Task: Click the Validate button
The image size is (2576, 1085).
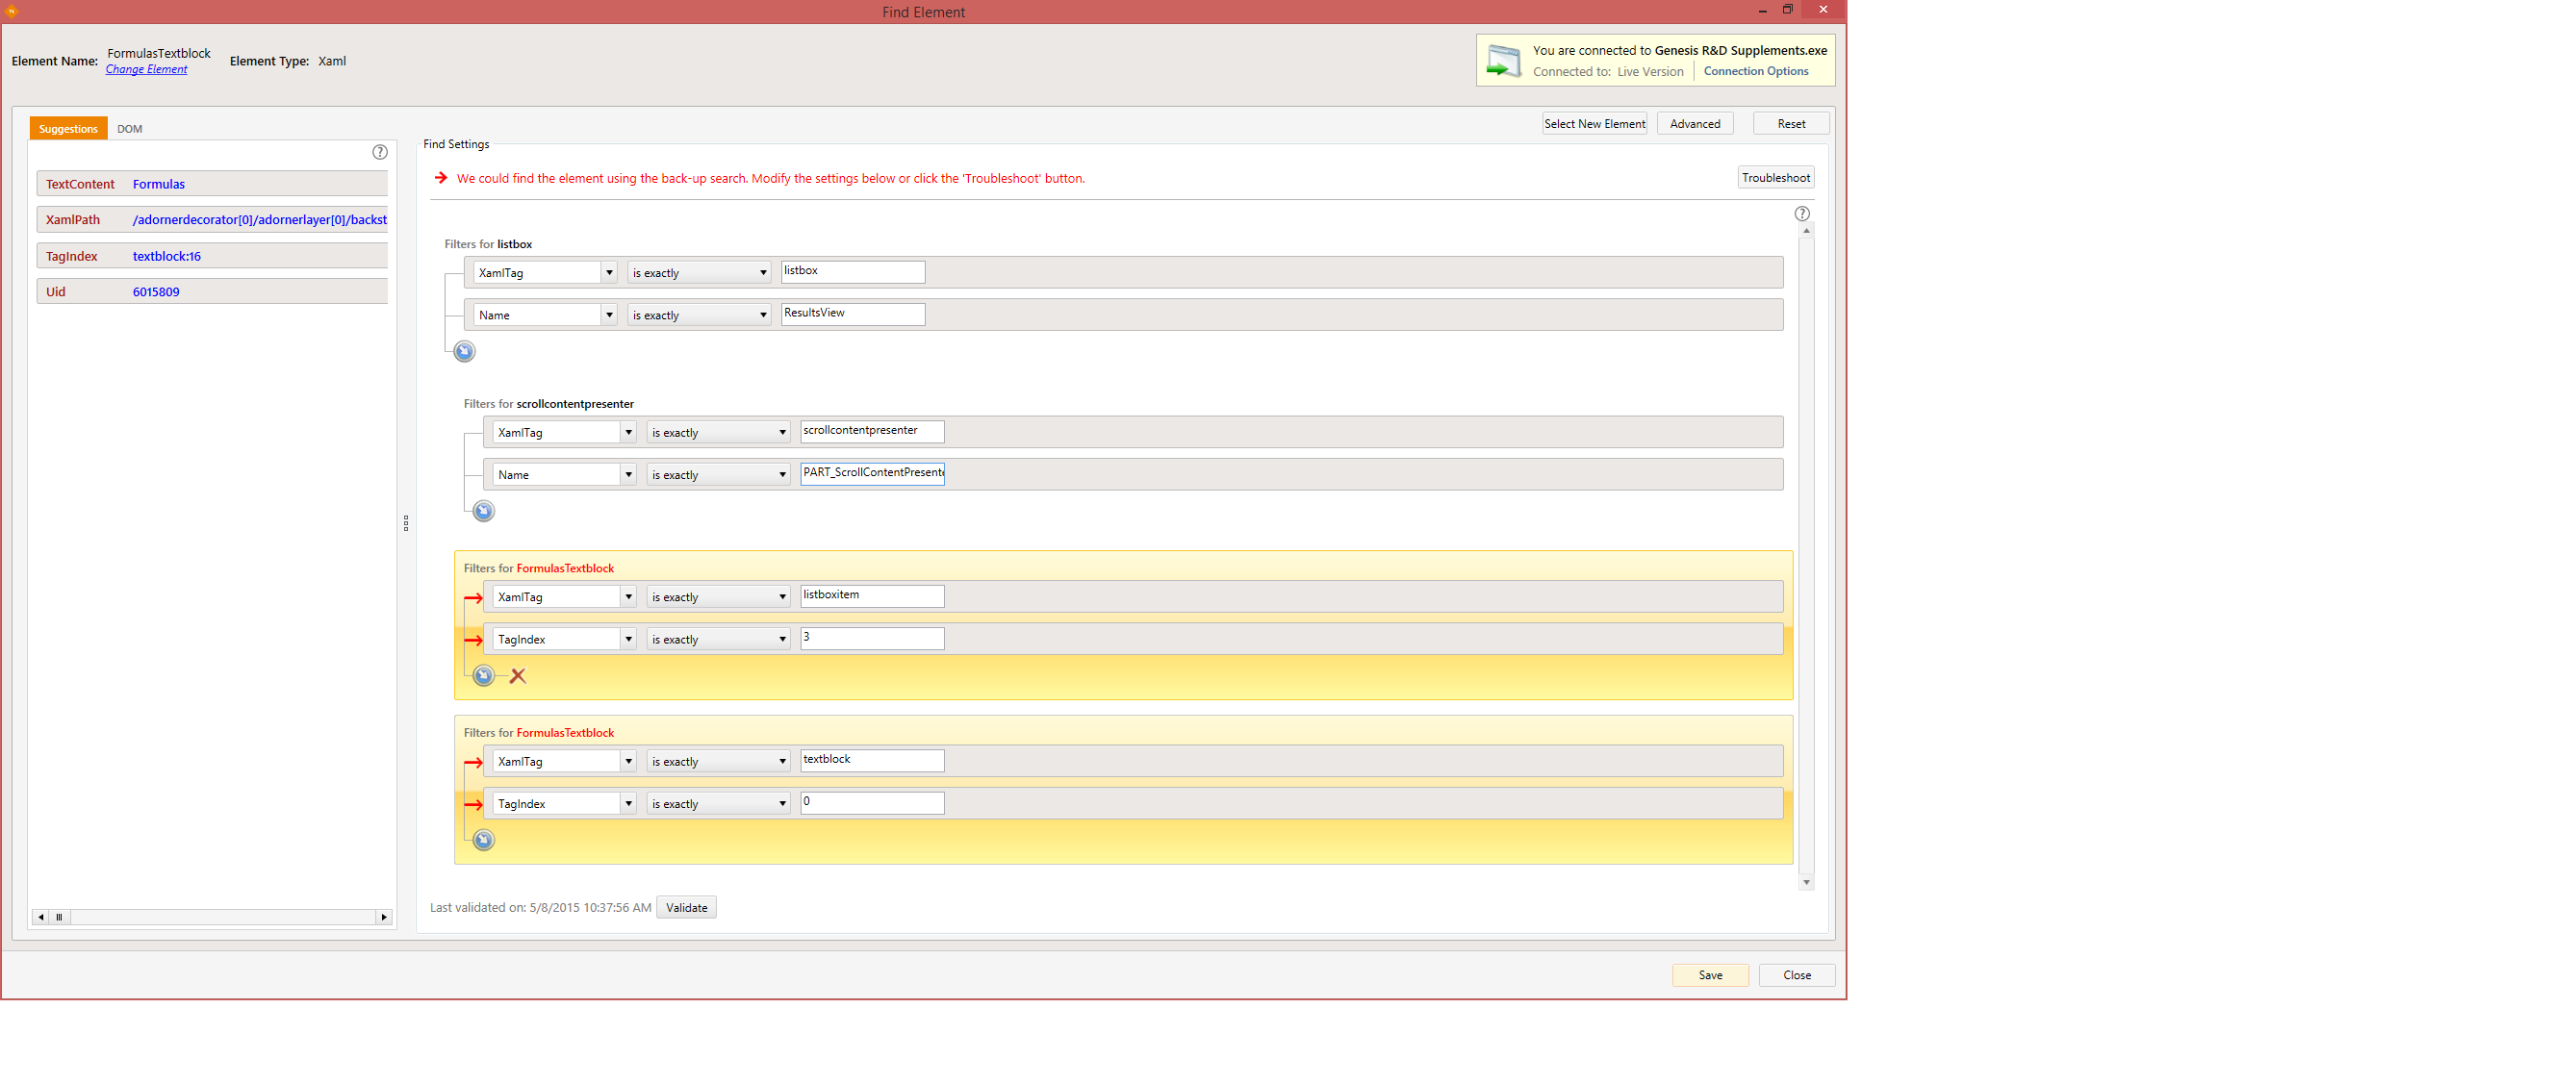Action: point(686,908)
